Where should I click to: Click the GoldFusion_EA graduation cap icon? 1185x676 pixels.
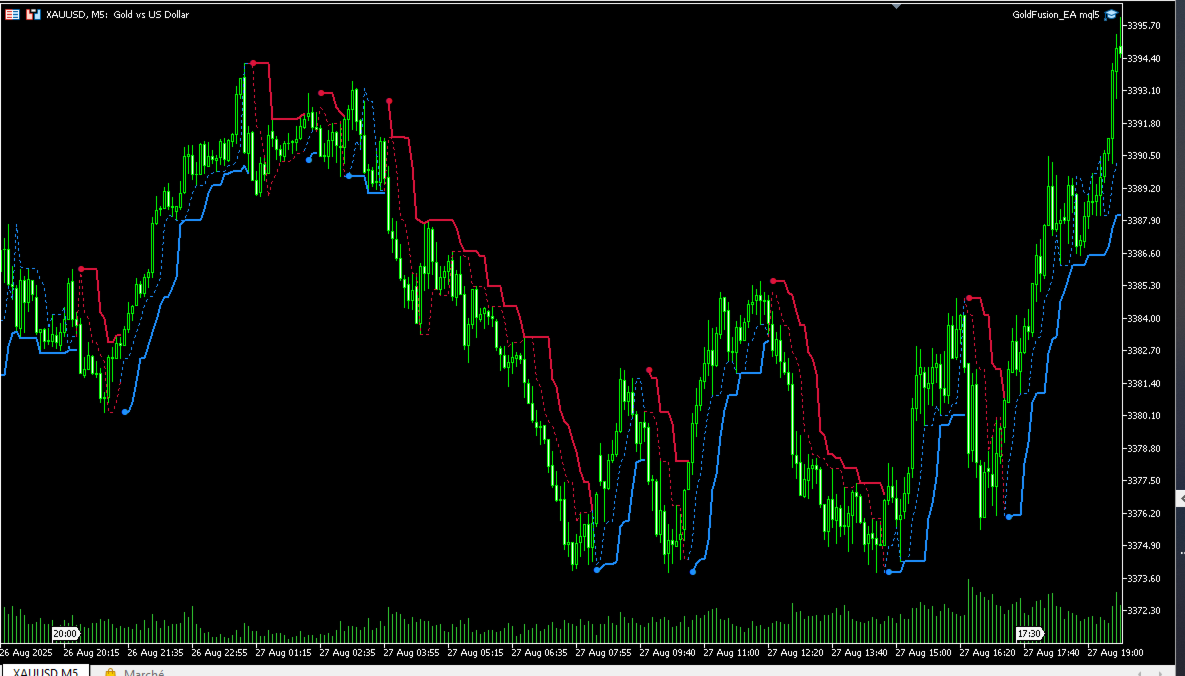coord(1111,14)
